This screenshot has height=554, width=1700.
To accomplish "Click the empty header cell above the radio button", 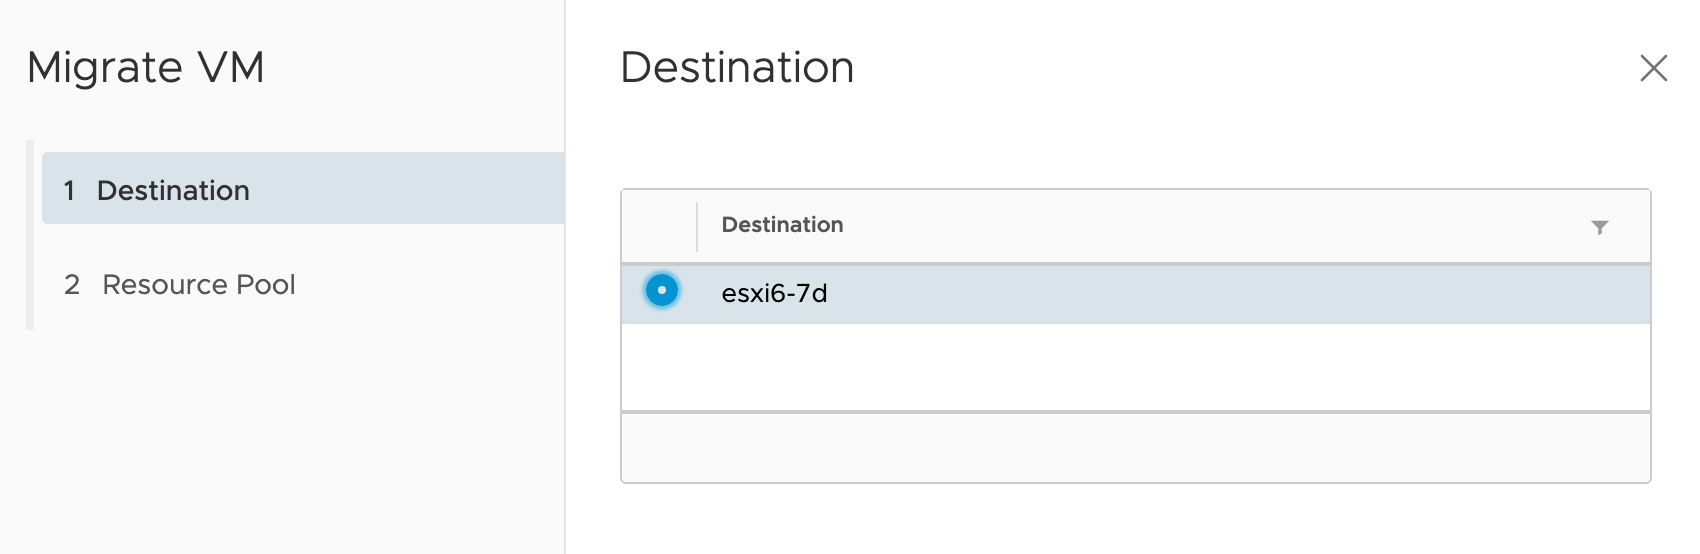I will 659,225.
